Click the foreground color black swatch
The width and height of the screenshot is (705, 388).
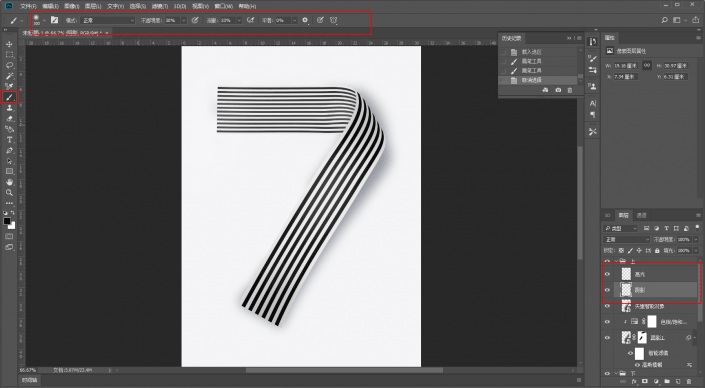[7, 221]
